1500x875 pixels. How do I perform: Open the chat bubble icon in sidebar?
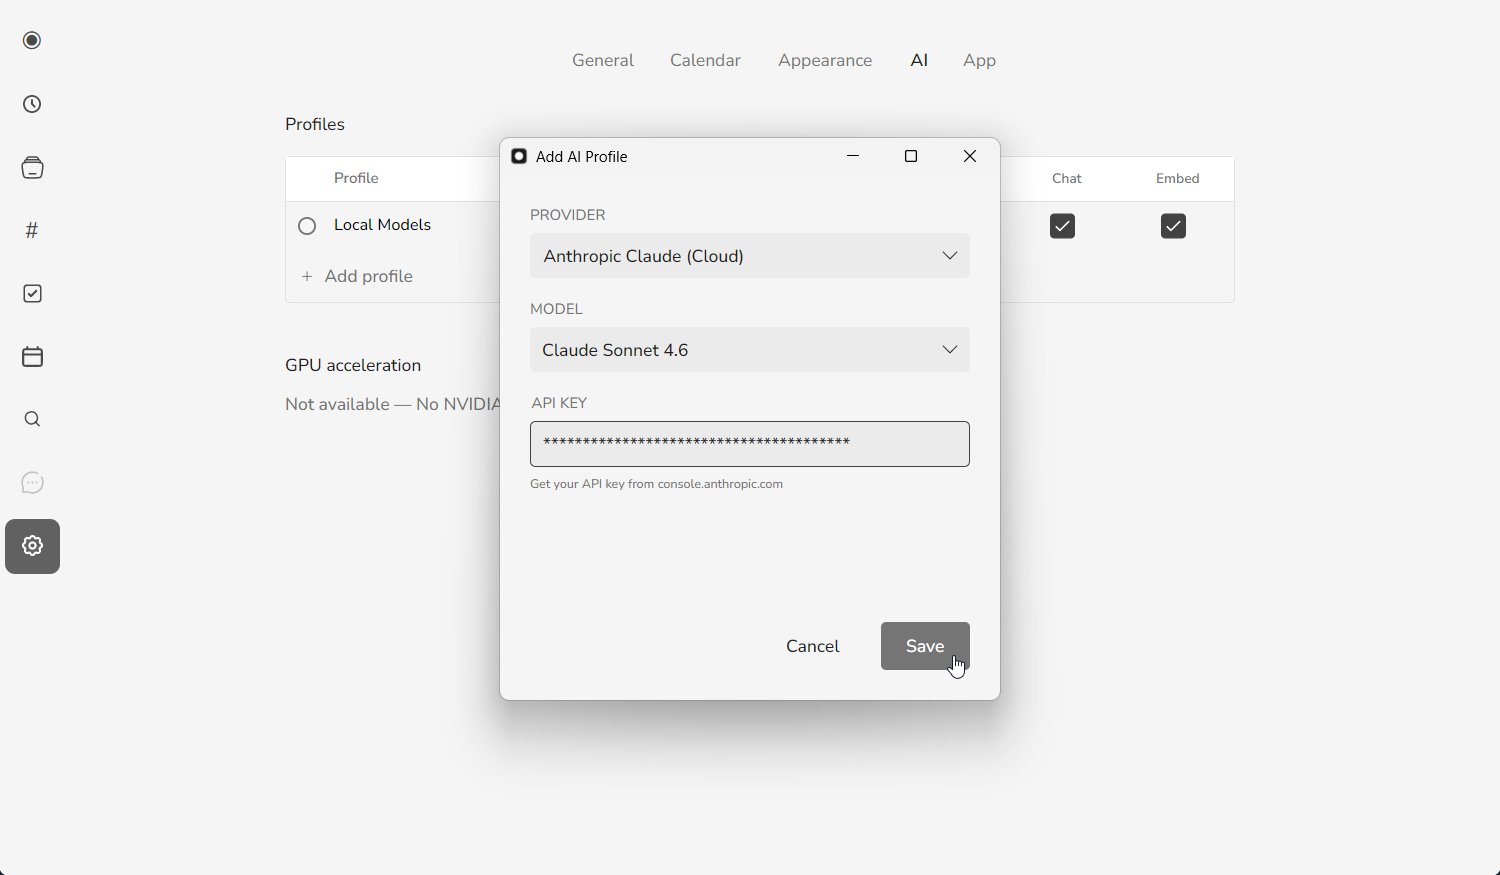tap(32, 483)
